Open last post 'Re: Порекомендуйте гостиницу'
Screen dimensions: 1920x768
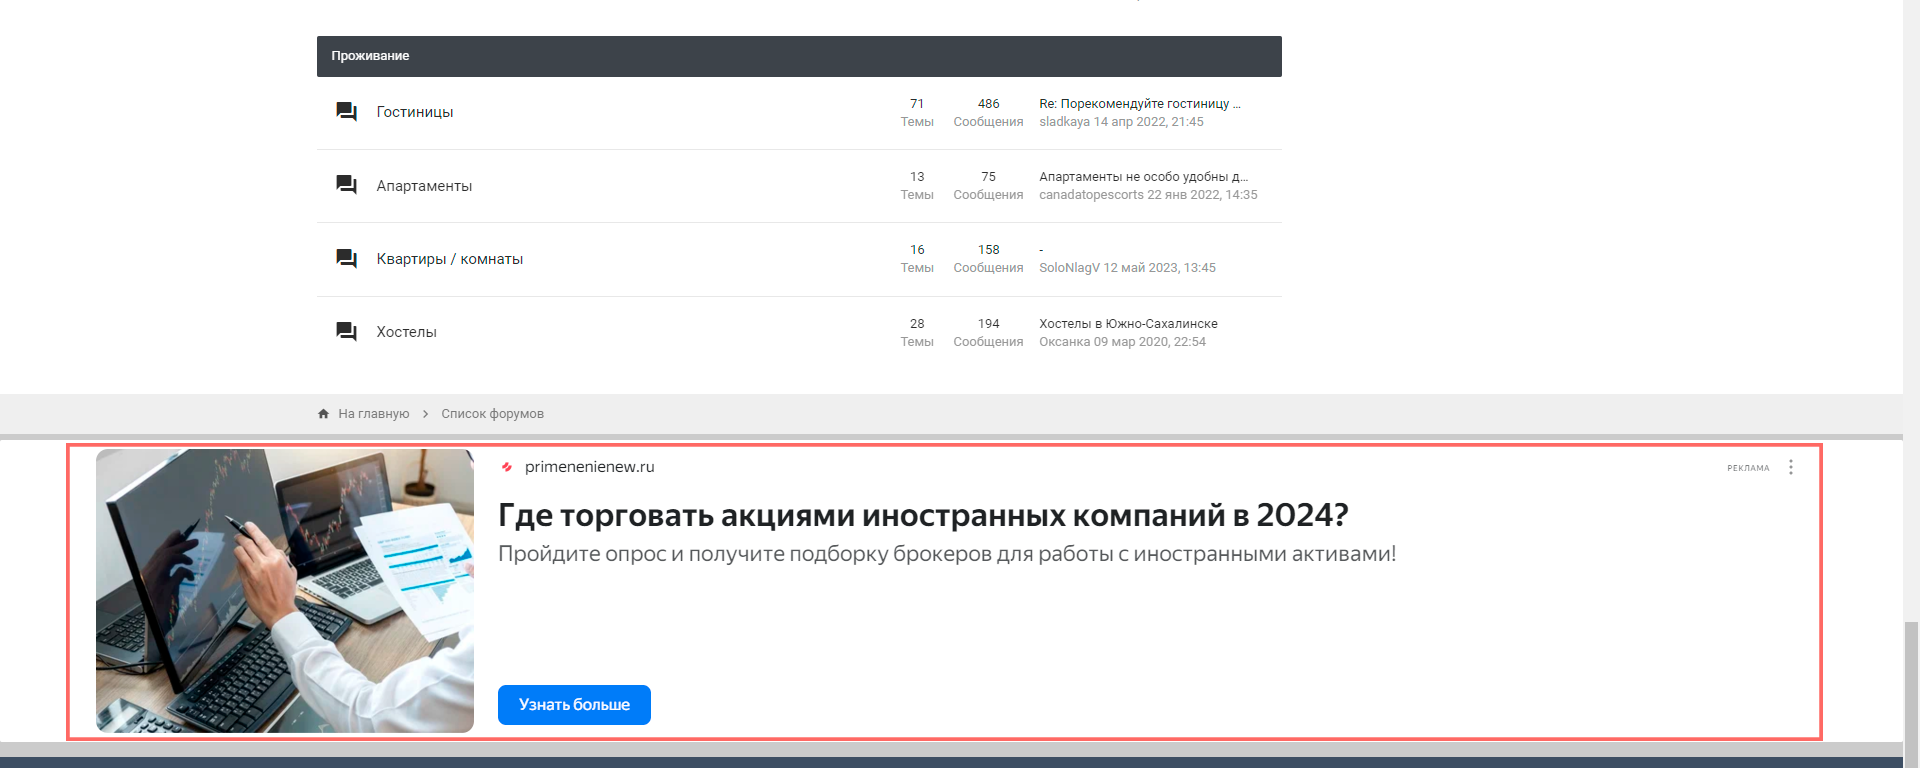pyautogui.click(x=1140, y=103)
